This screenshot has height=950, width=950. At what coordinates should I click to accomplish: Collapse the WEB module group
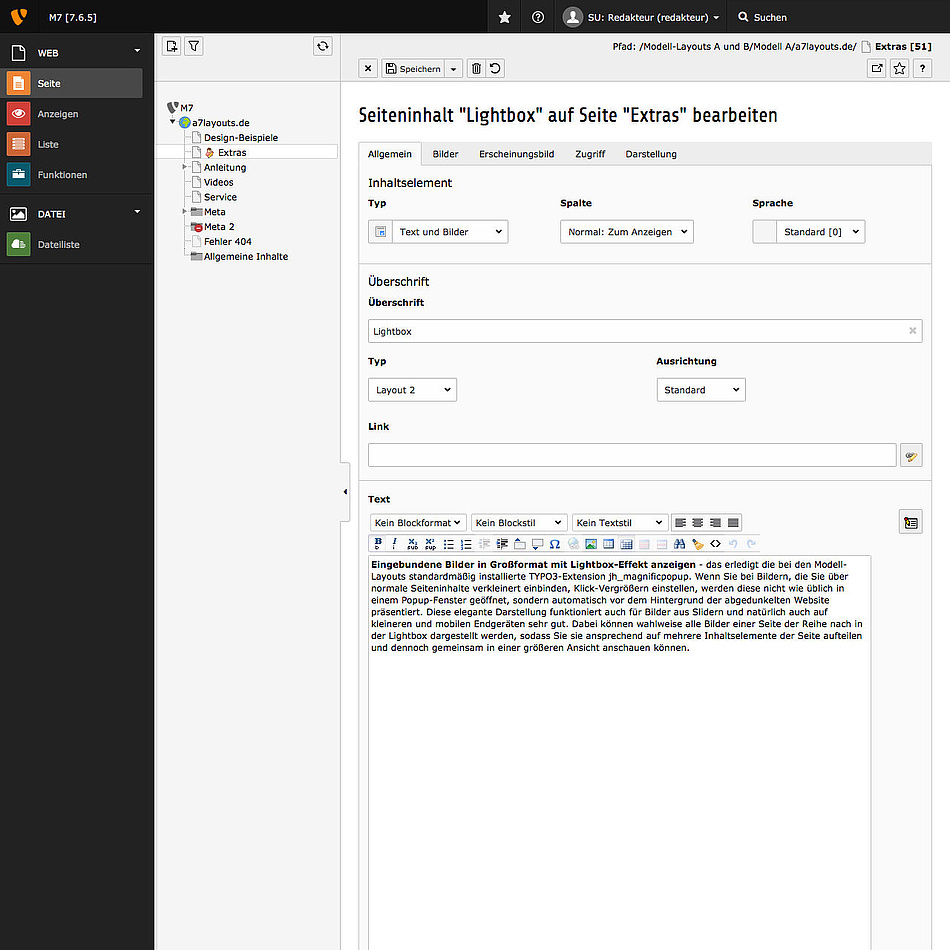click(138, 51)
